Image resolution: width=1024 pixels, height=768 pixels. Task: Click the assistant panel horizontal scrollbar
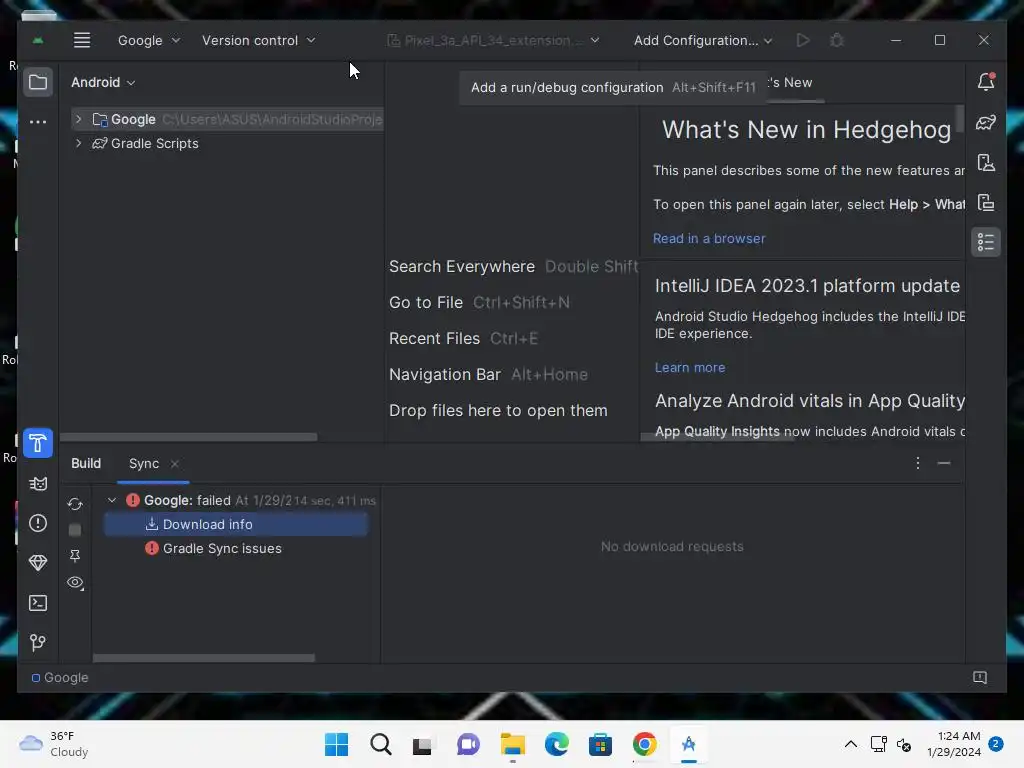pos(717,437)
